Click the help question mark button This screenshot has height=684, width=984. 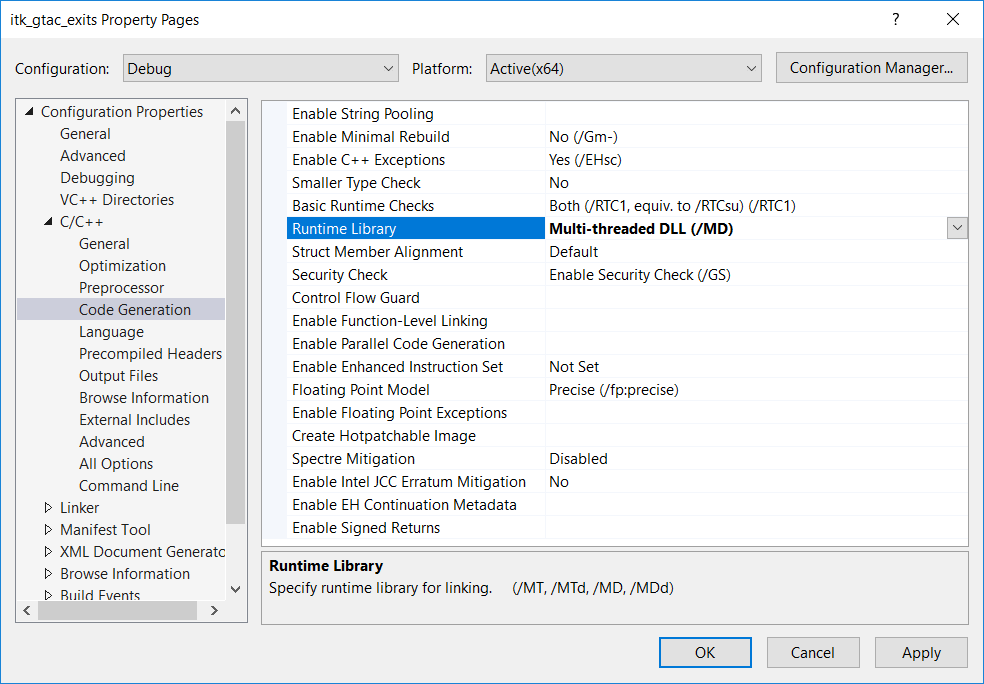tap(896, 20)
